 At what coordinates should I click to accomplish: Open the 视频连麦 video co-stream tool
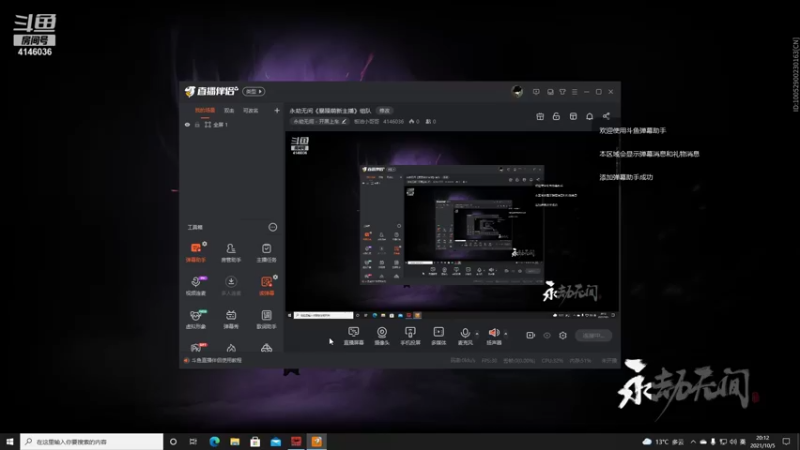(x=196, y=285)
